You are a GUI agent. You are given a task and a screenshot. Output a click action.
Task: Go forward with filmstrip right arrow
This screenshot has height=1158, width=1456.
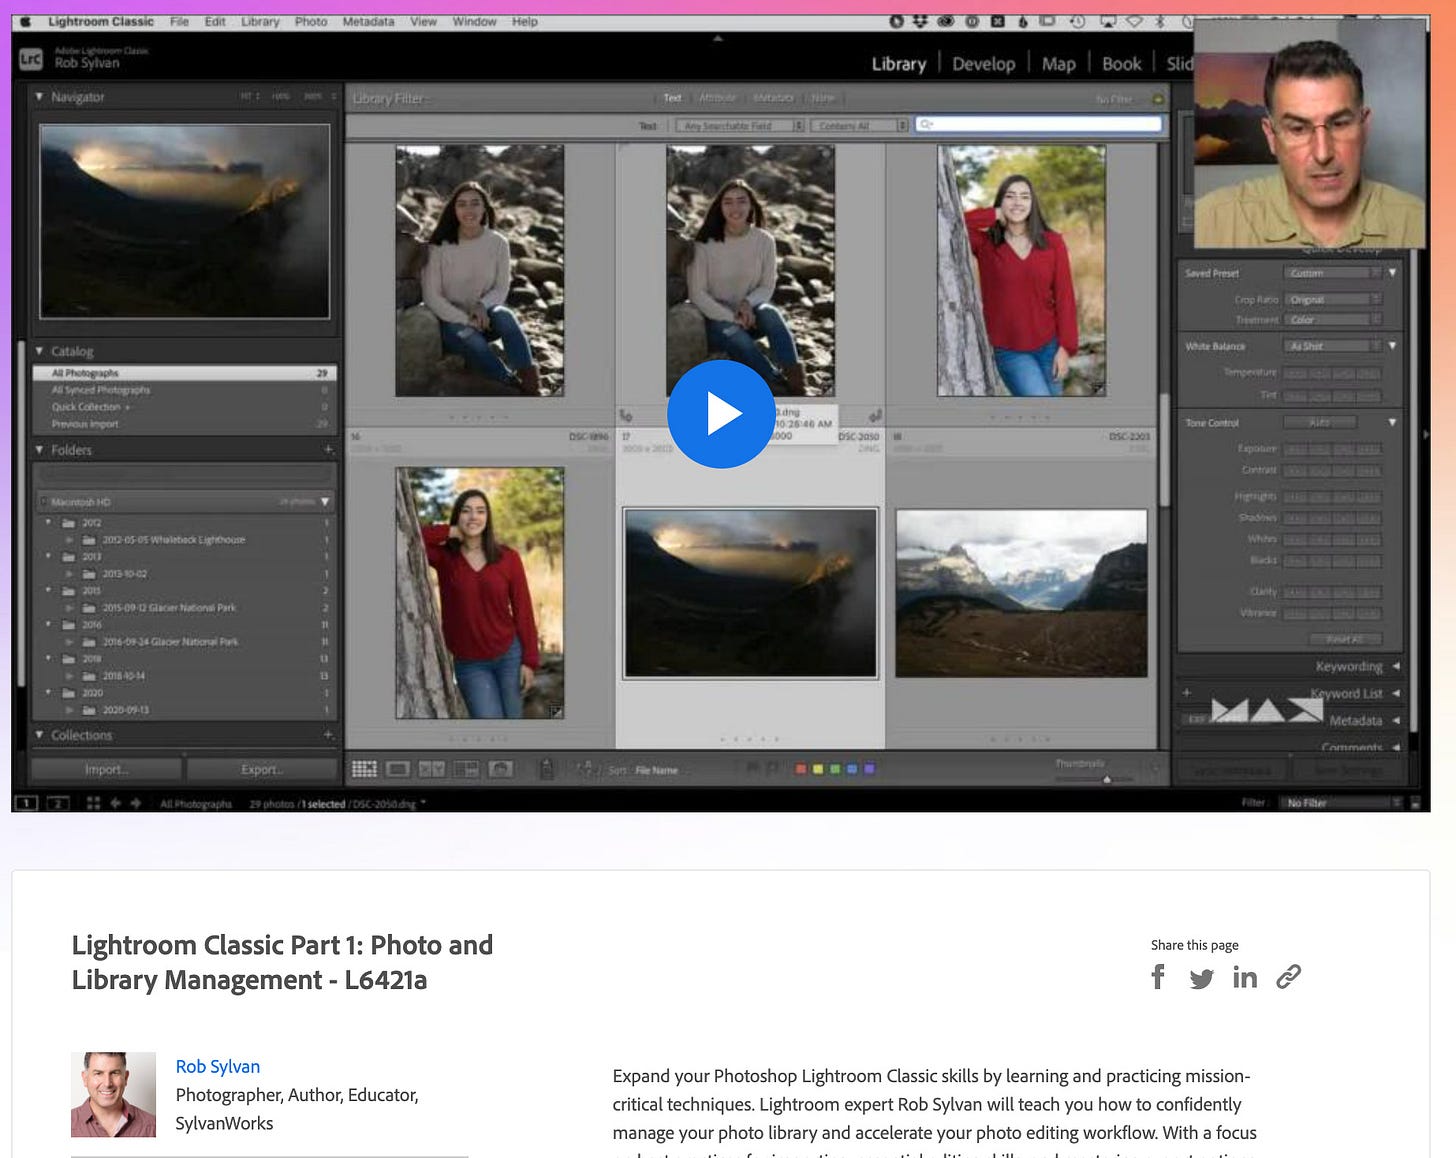pos(136,803)
